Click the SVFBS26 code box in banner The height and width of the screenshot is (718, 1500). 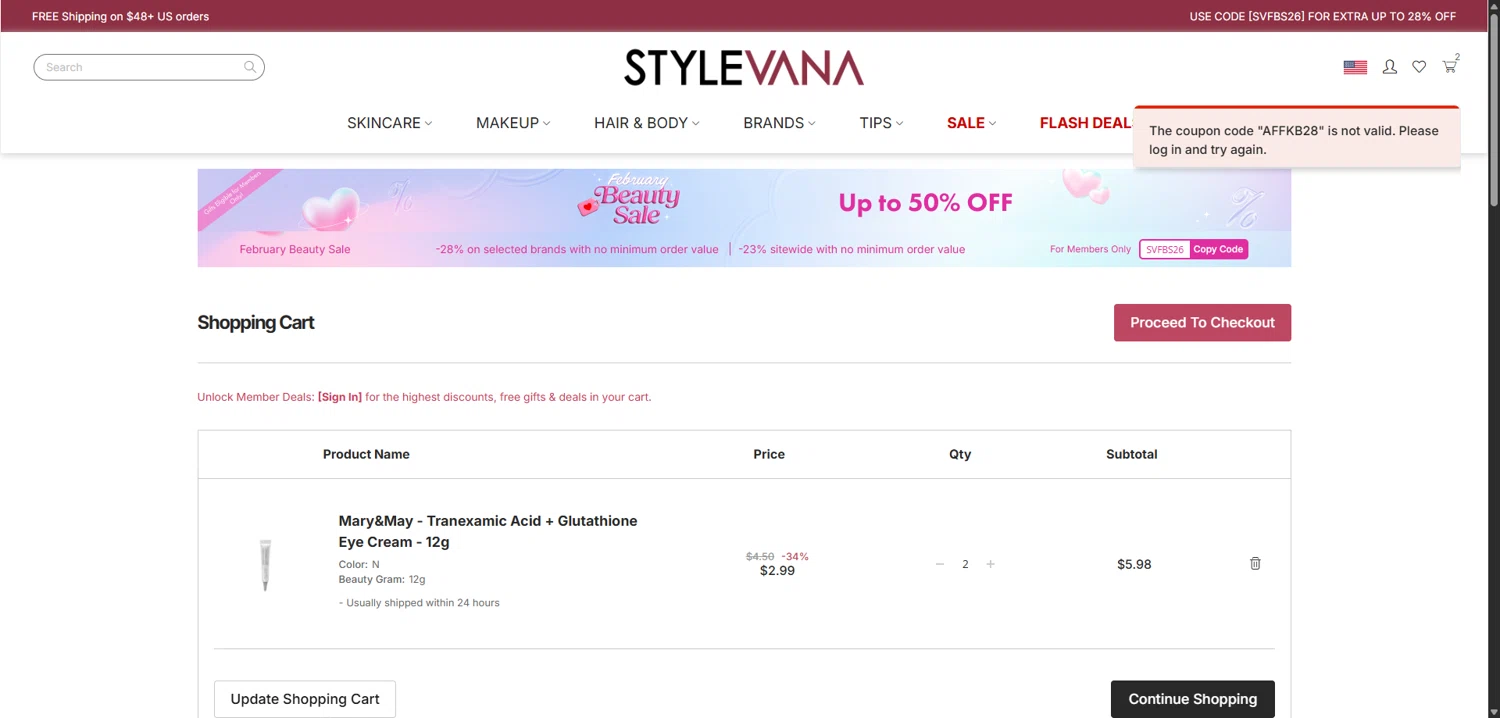[1165, 249]
